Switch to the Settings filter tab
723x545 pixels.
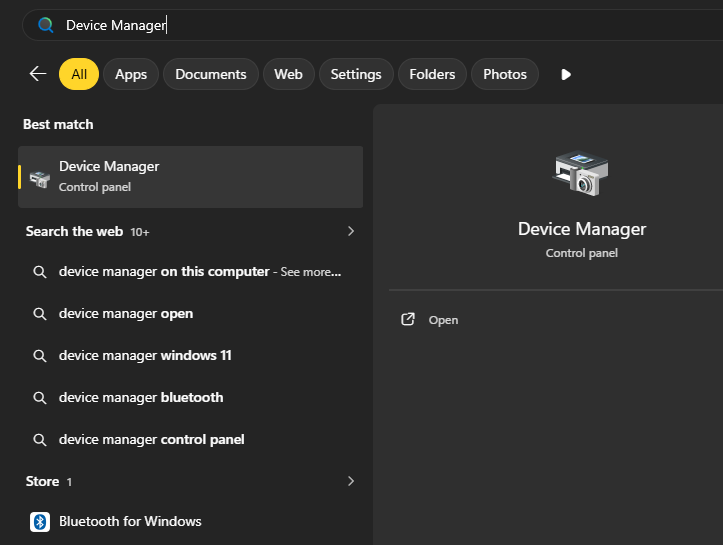(x=356, y=74)
